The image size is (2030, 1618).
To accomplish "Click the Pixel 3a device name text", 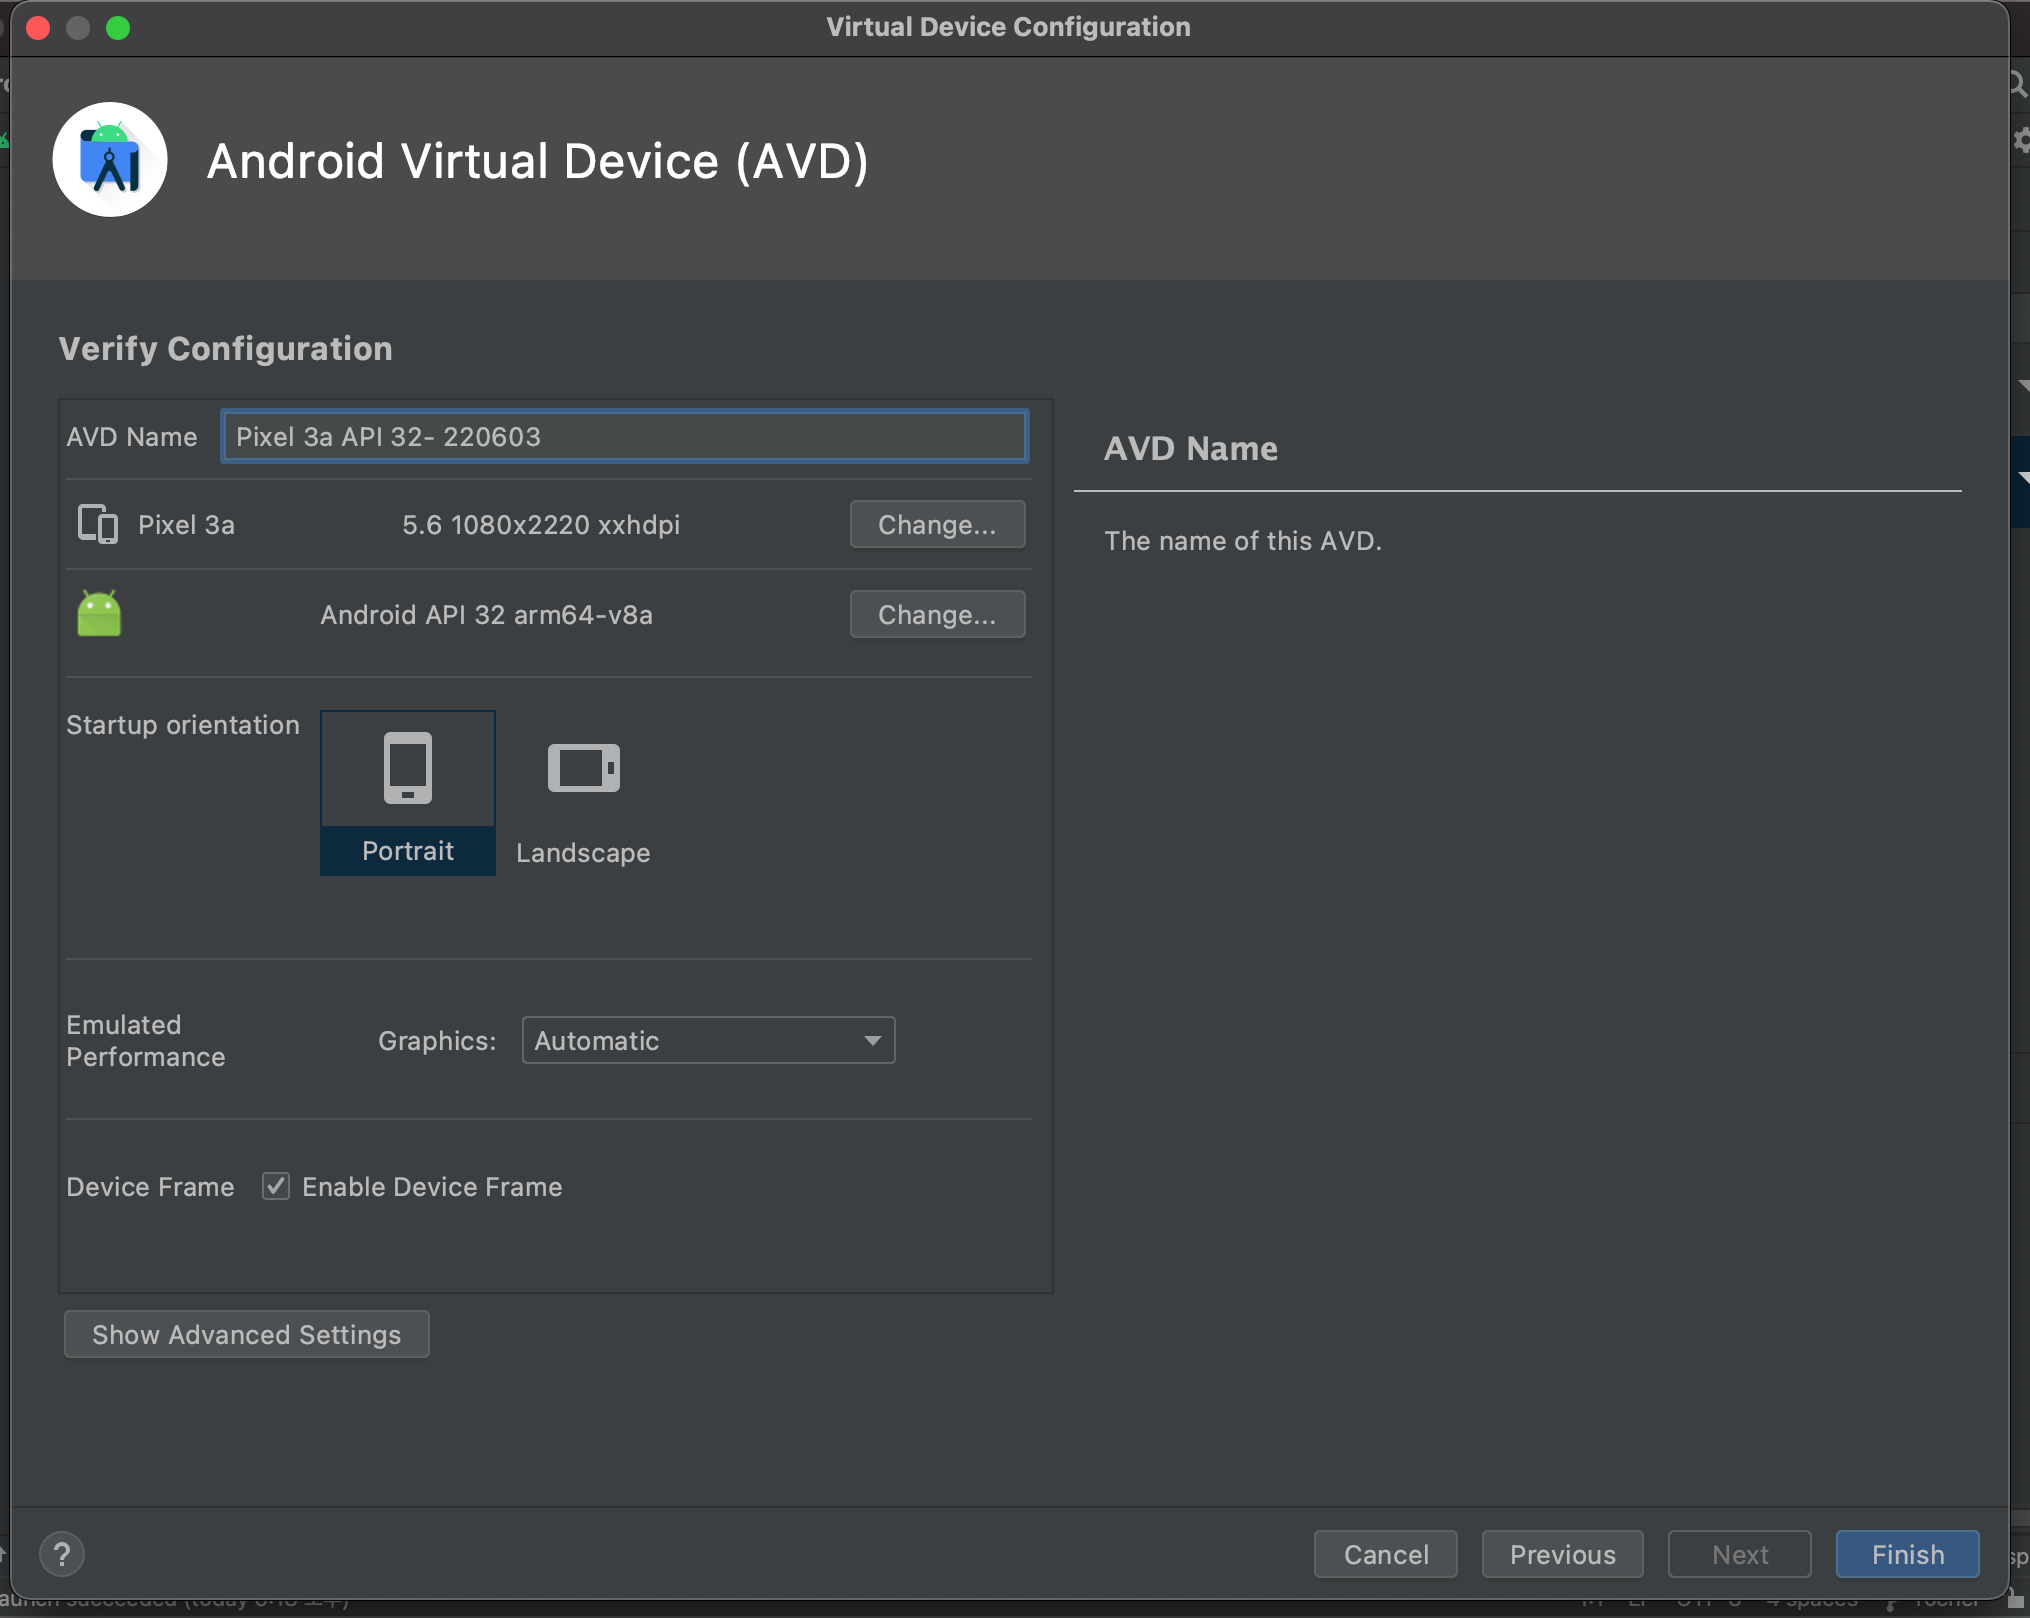I will [x=186, y=524].
